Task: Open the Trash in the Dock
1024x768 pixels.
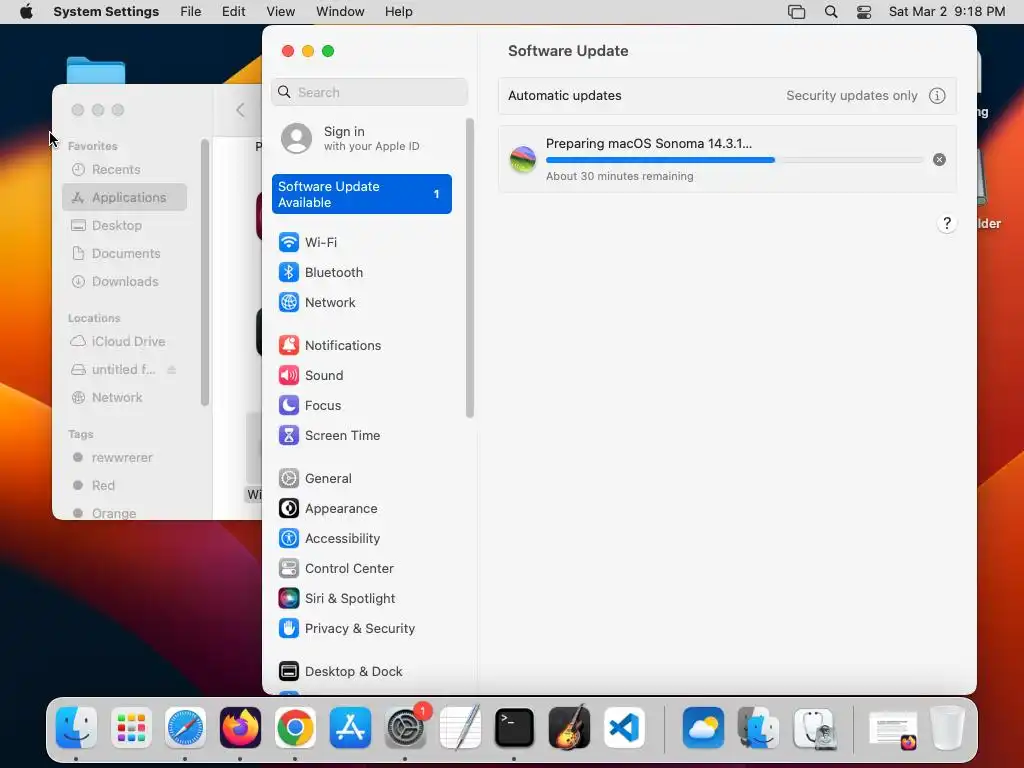Action: 948,728
